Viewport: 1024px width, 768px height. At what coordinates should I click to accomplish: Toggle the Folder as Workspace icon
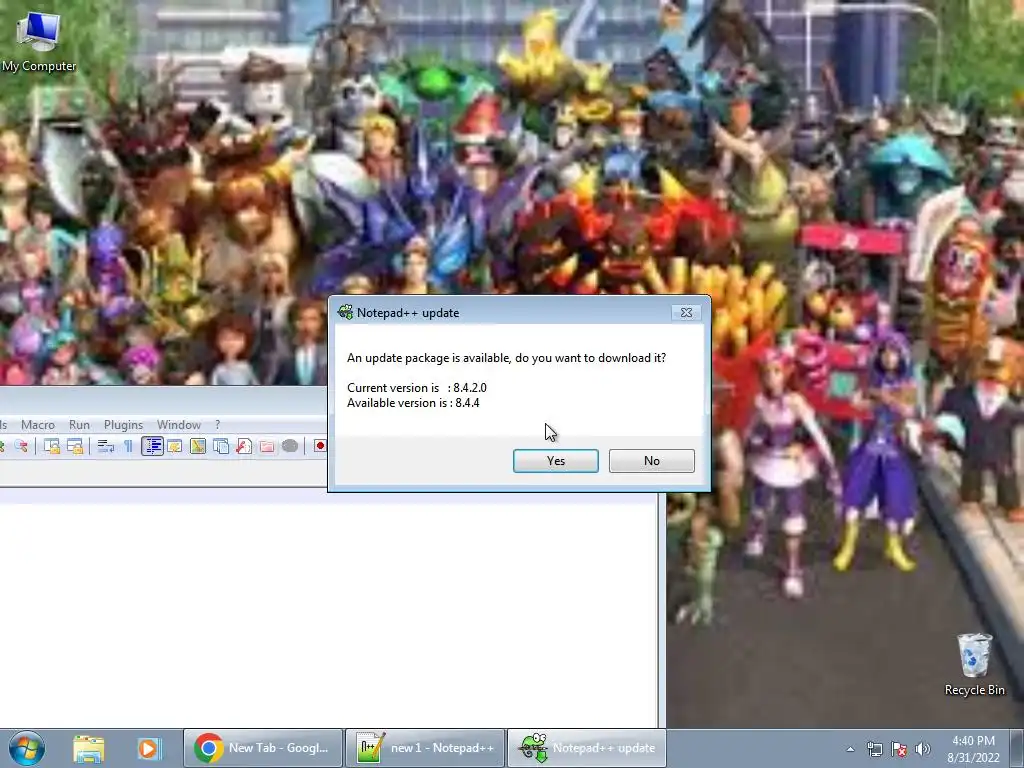(x=266, y=446)
